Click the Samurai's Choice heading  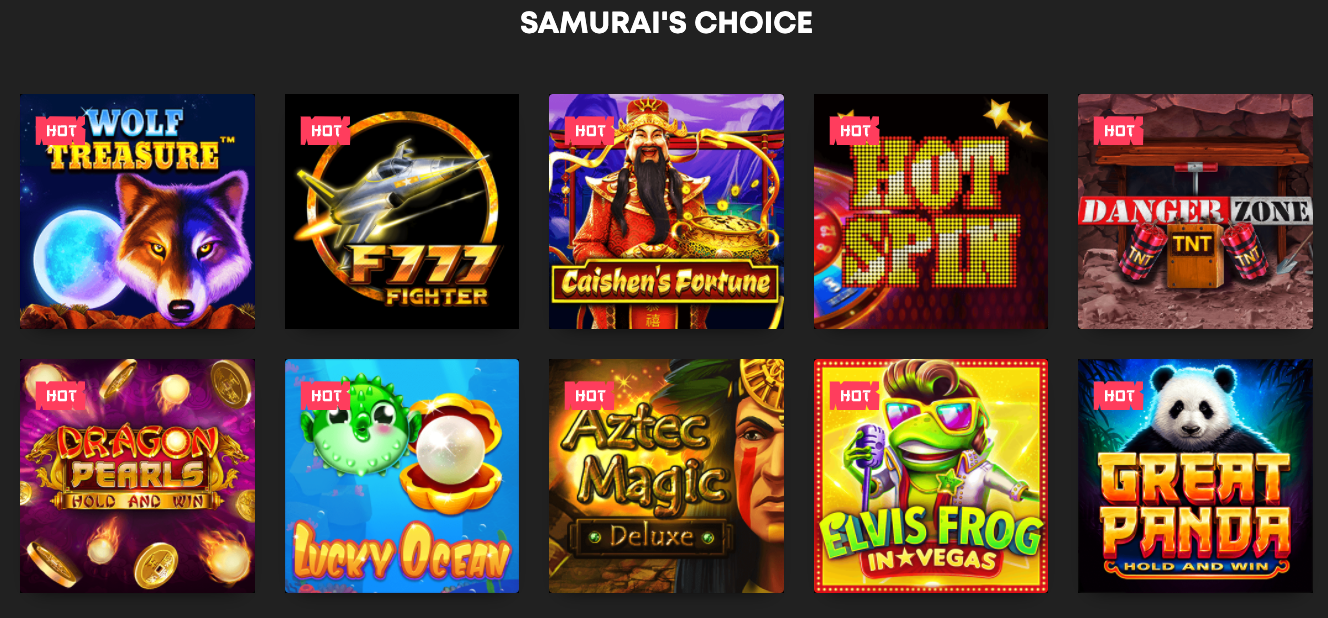click(666, 23)
